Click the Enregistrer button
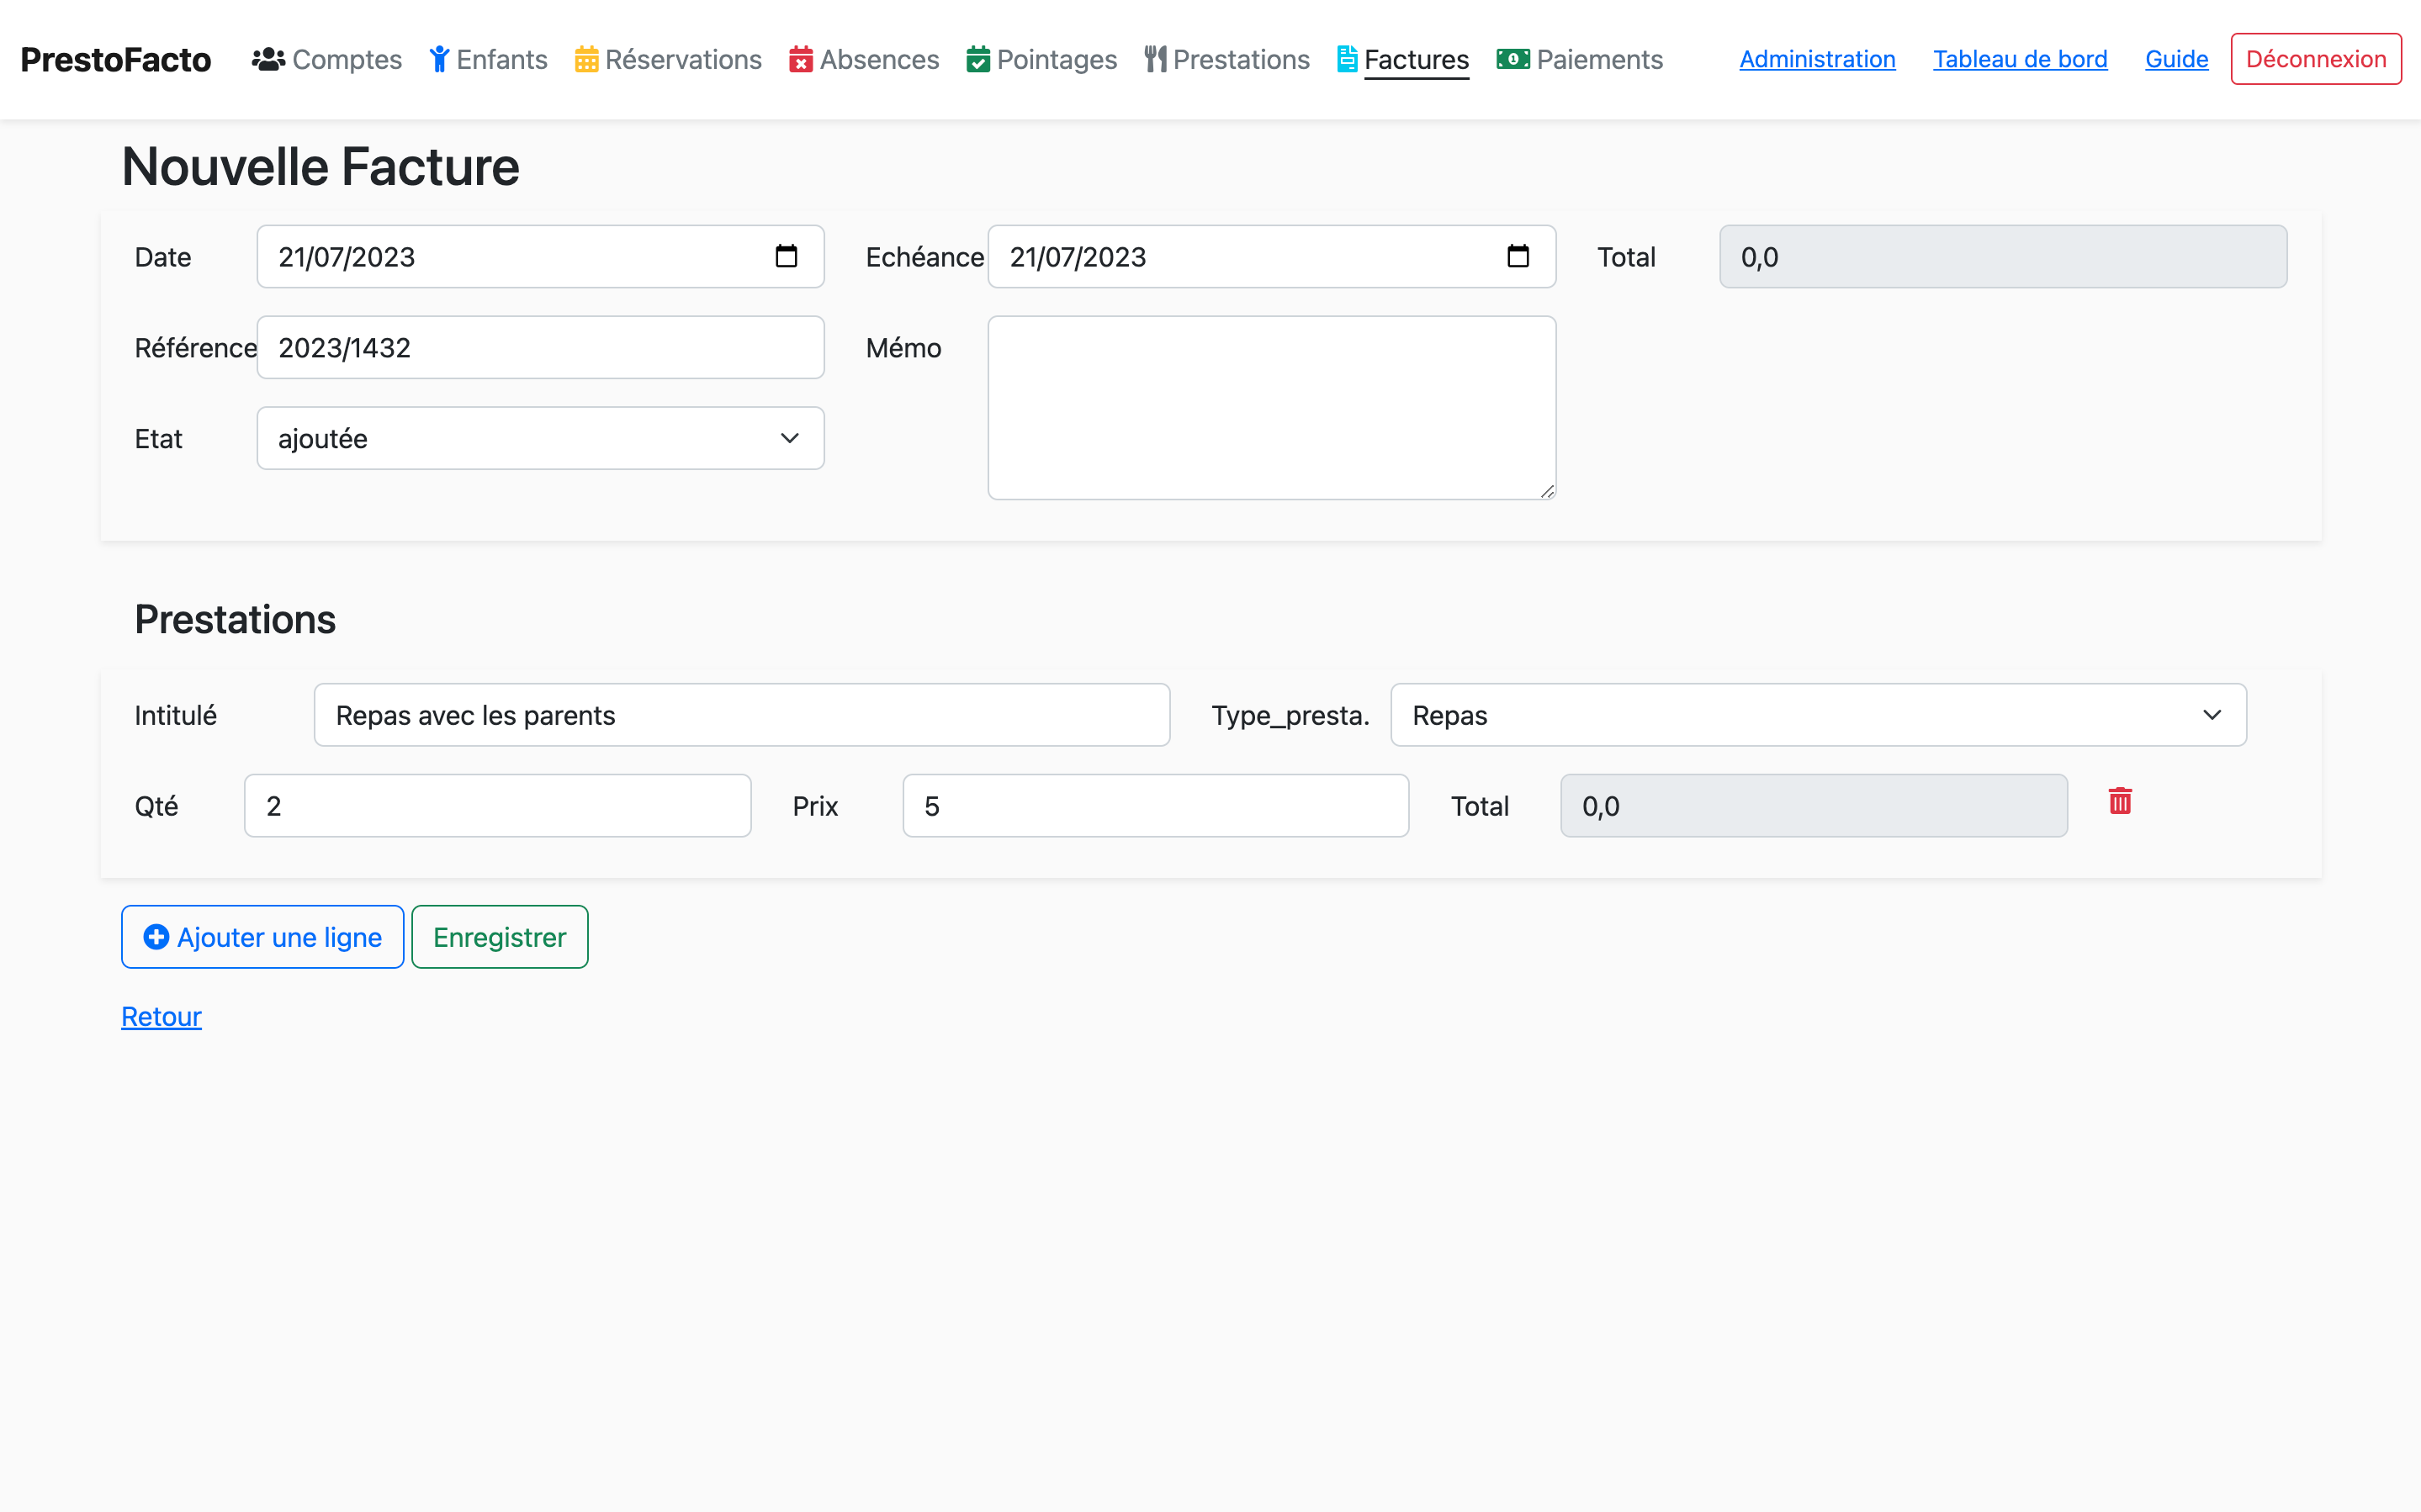The width and height of the screenshot is (2421, 1512). pyautogui.click(x=499, y=937)
